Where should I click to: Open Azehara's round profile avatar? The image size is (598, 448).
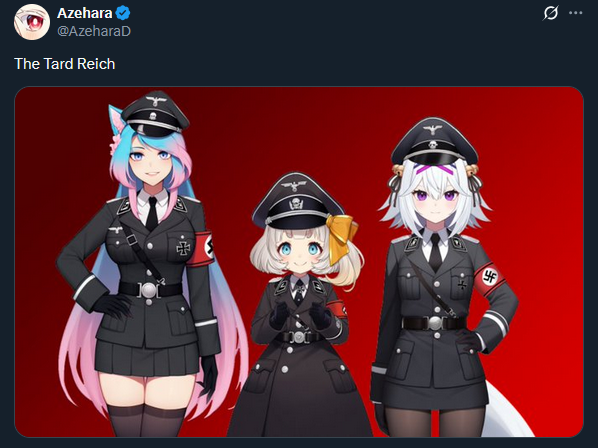click(32, 22)
